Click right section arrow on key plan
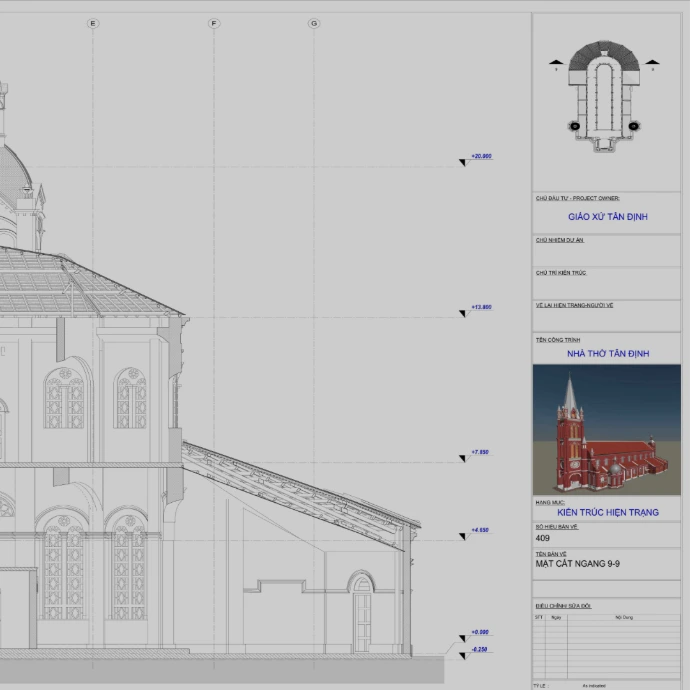Image resolution: width=690 pixels, height=690 pixels. pos(652,63)
